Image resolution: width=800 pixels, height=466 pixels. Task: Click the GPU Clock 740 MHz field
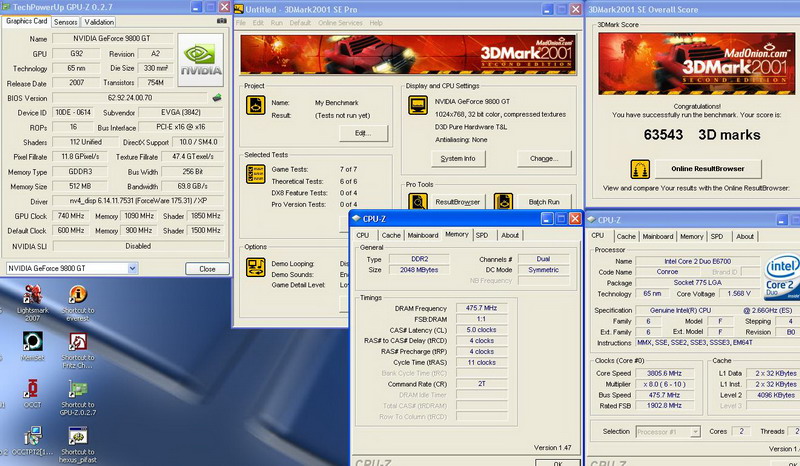[71, 216]
